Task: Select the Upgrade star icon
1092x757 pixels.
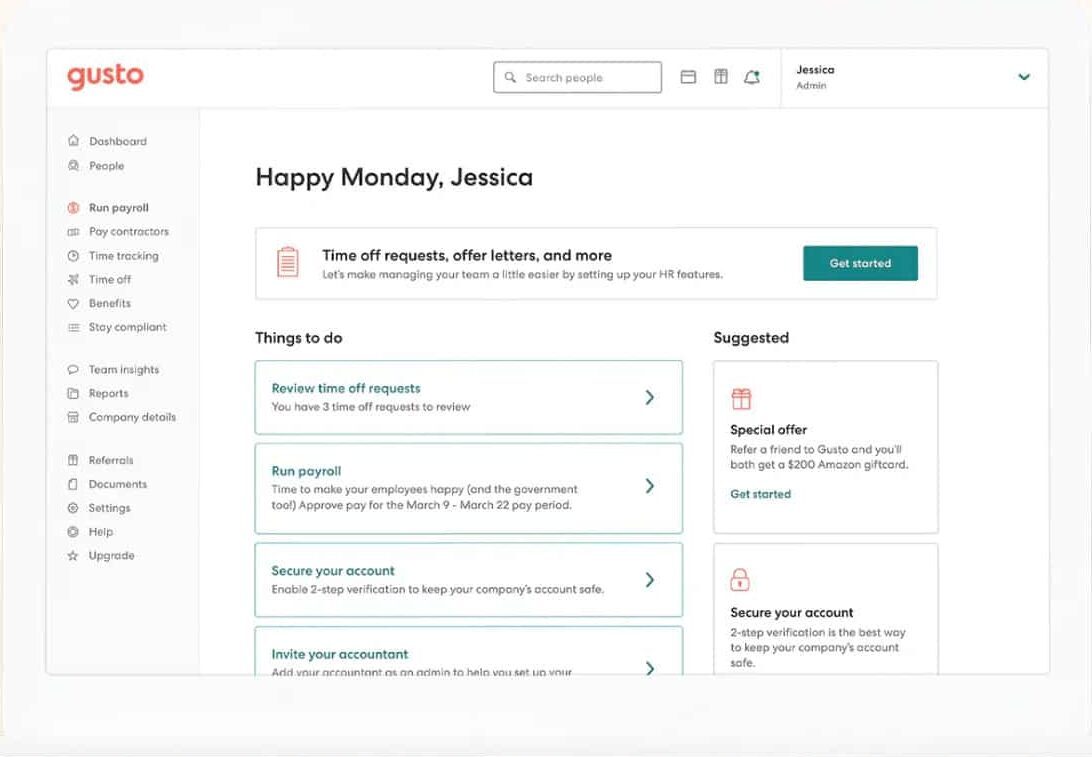Action: pyautogui.click(x=71, y=555)
